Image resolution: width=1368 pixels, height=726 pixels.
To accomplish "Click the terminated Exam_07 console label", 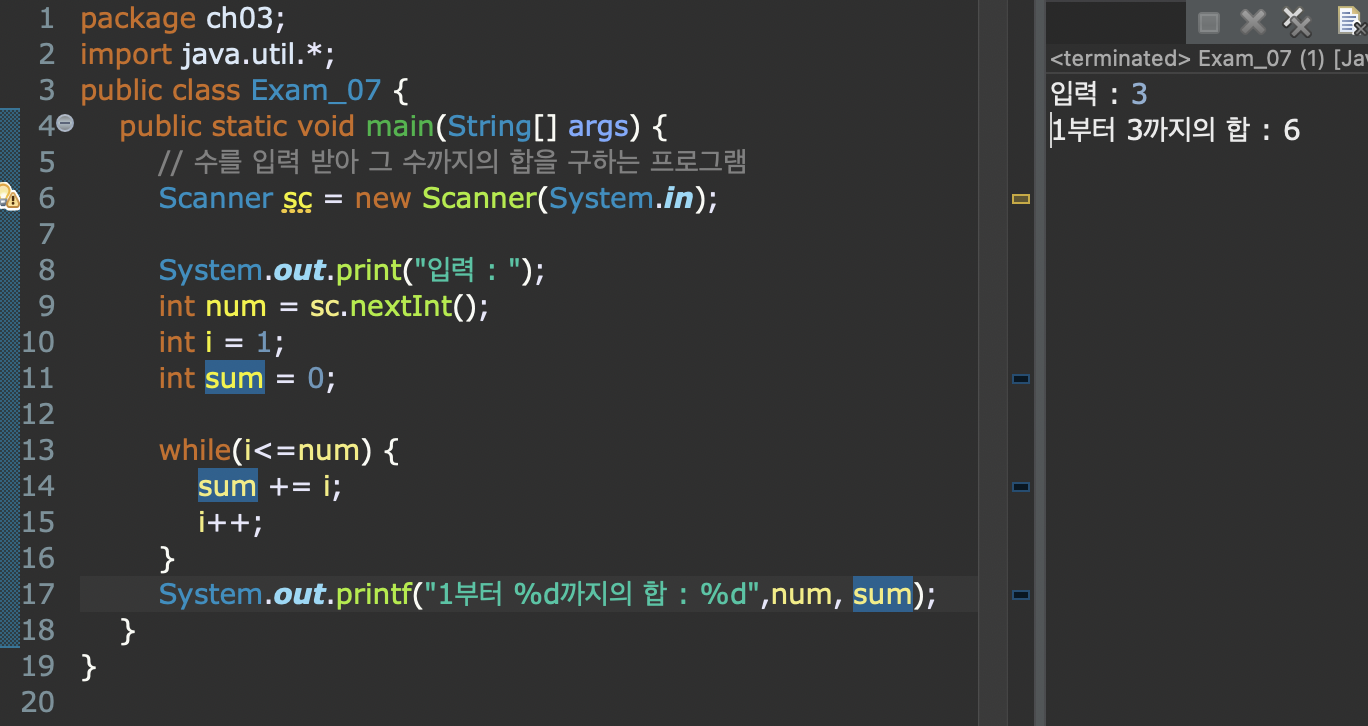I will (1209, 59).
